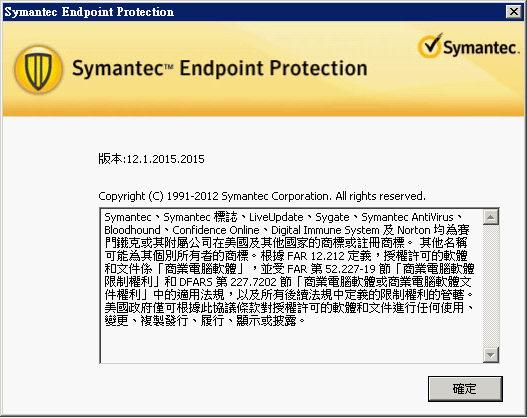
Task: Click the empty area inside legal notice box
Action: [291, 344]
